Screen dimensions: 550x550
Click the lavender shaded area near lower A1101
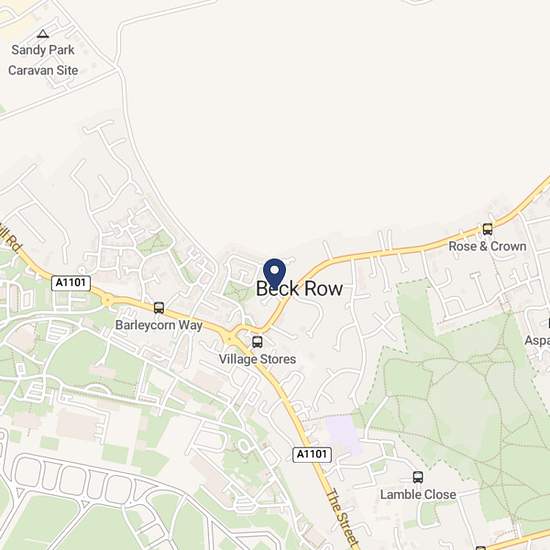point(343,435)
